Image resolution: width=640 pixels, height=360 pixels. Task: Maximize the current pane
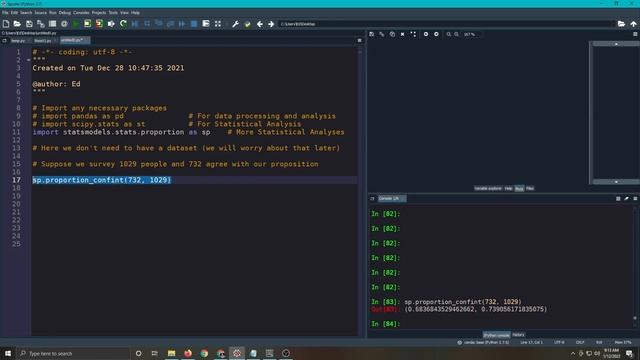coord(218,24)
